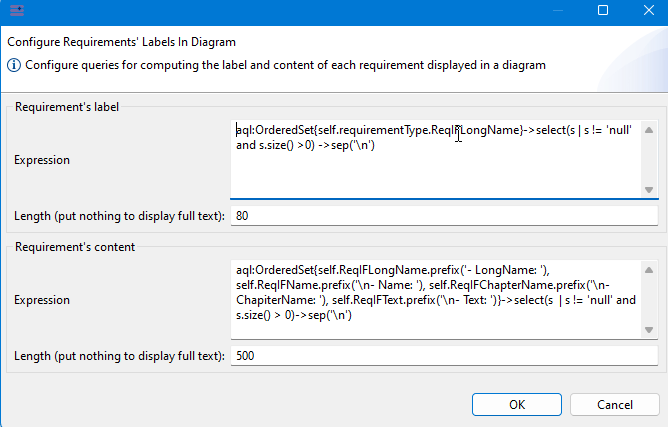This screenshot has height=427, width=668.
Task: Select the Length field containing 500
Action: pos(443,355)
